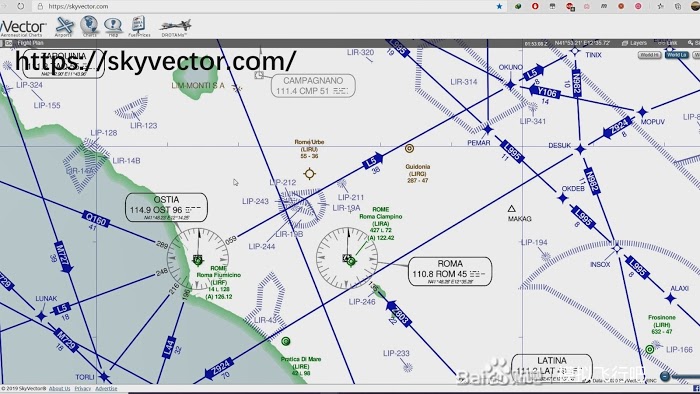Click the CAMPAGNANO VOR info box
The image size is (700, 394).
click(313, 86)
